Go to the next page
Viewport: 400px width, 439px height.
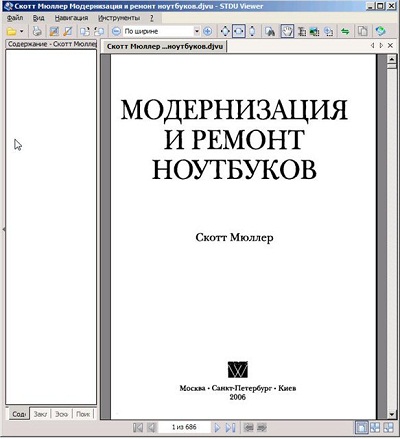pyautogui.click(x=217, y=428)
